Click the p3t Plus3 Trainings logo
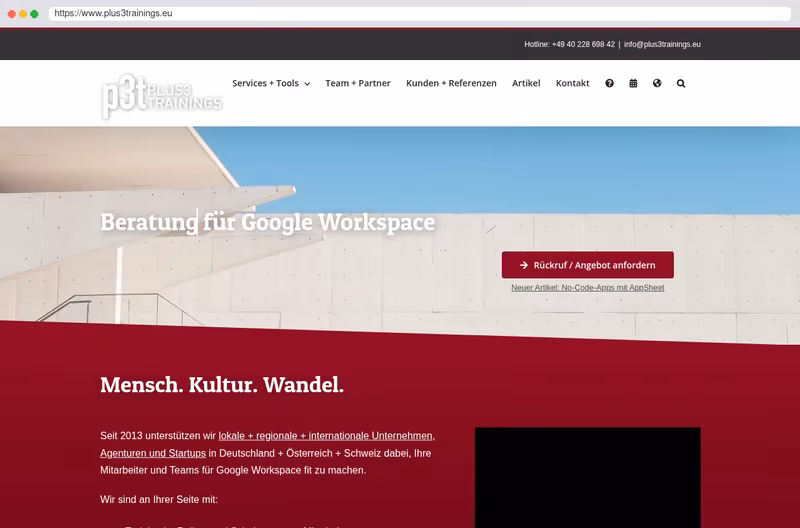This screenshot has height=528, width=800. [x=162, y=97]
